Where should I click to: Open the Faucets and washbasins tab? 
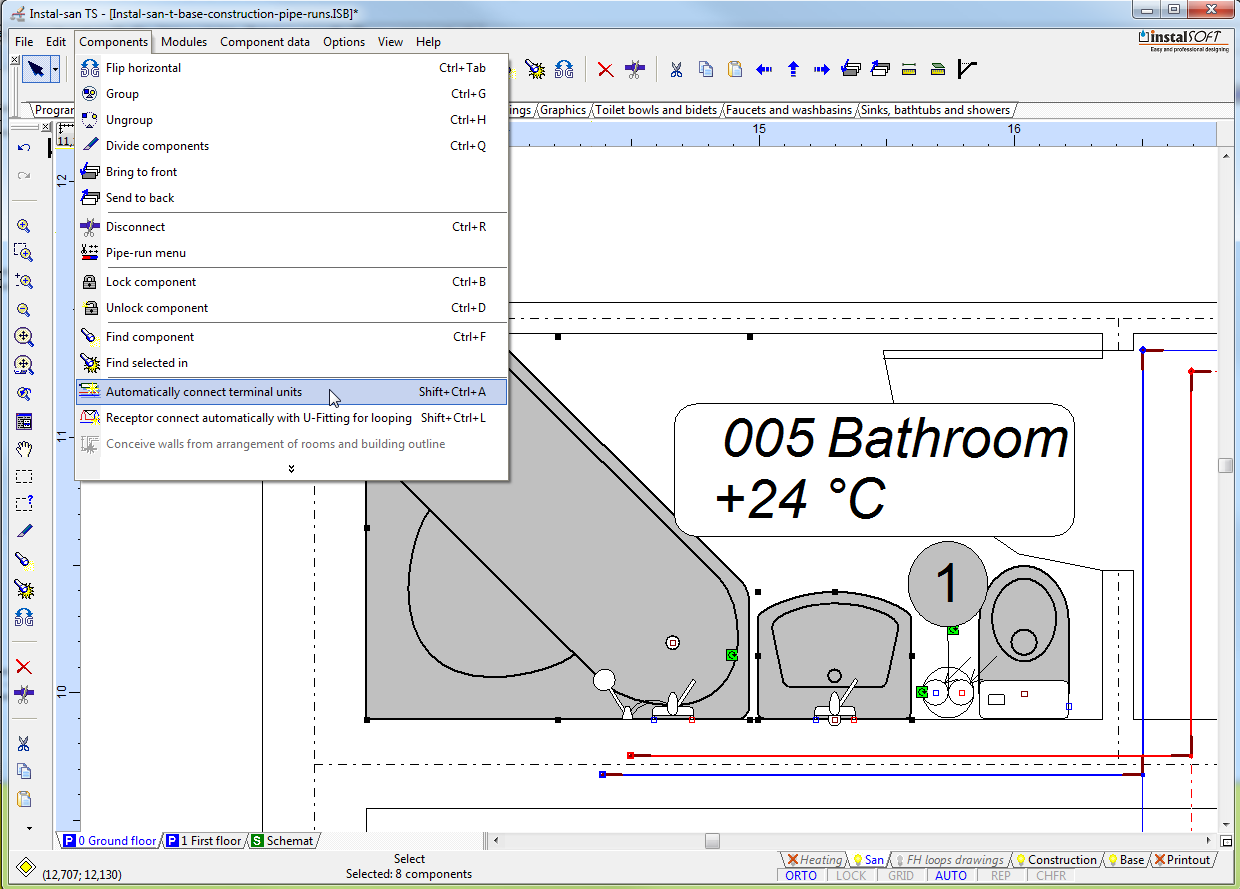click(x=790, y=110)
